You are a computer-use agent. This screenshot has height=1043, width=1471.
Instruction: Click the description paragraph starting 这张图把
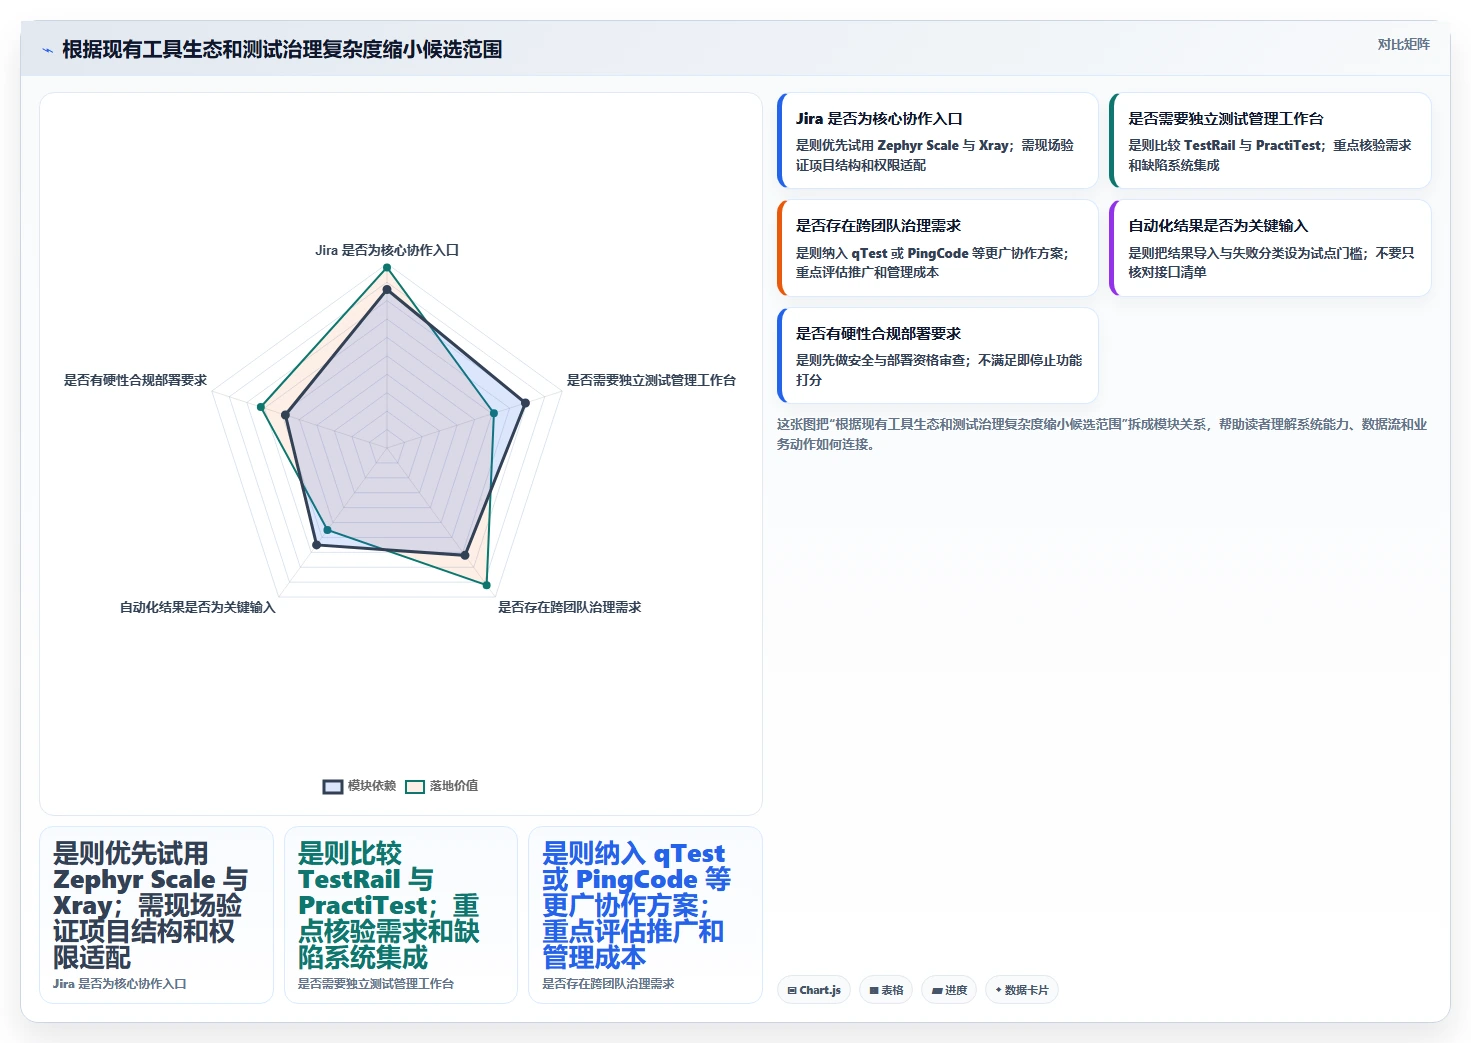point(1102,434)
